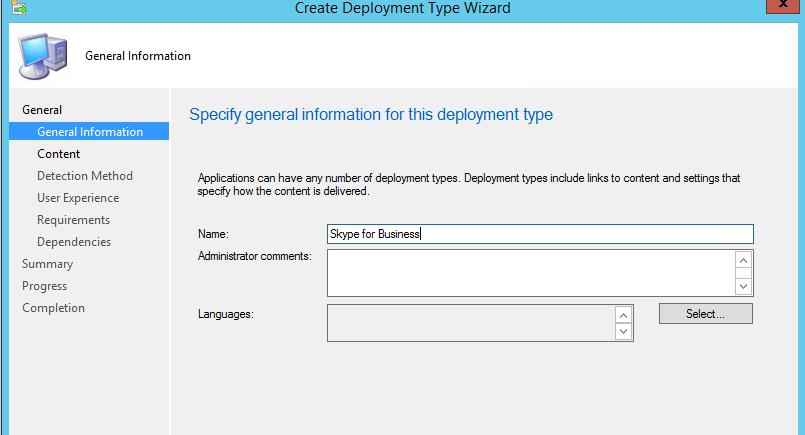Click inside the Languages list box
Image resolution: width=805 pixels, height=435 pixels.
click(x=470, y=323)
